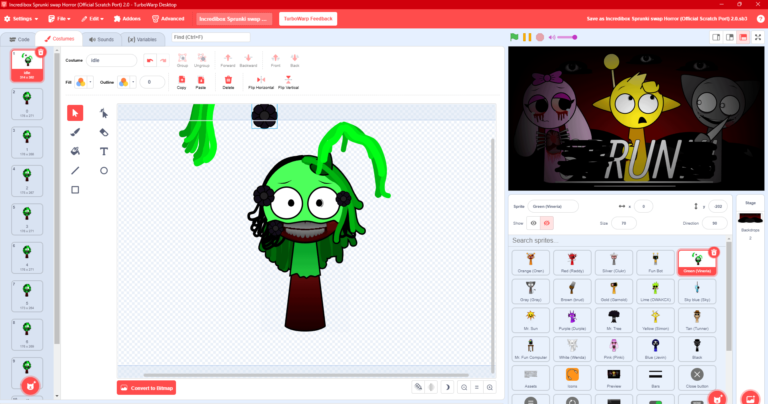
Task: Select the Fill bucket tool
Action: point(75,151)
